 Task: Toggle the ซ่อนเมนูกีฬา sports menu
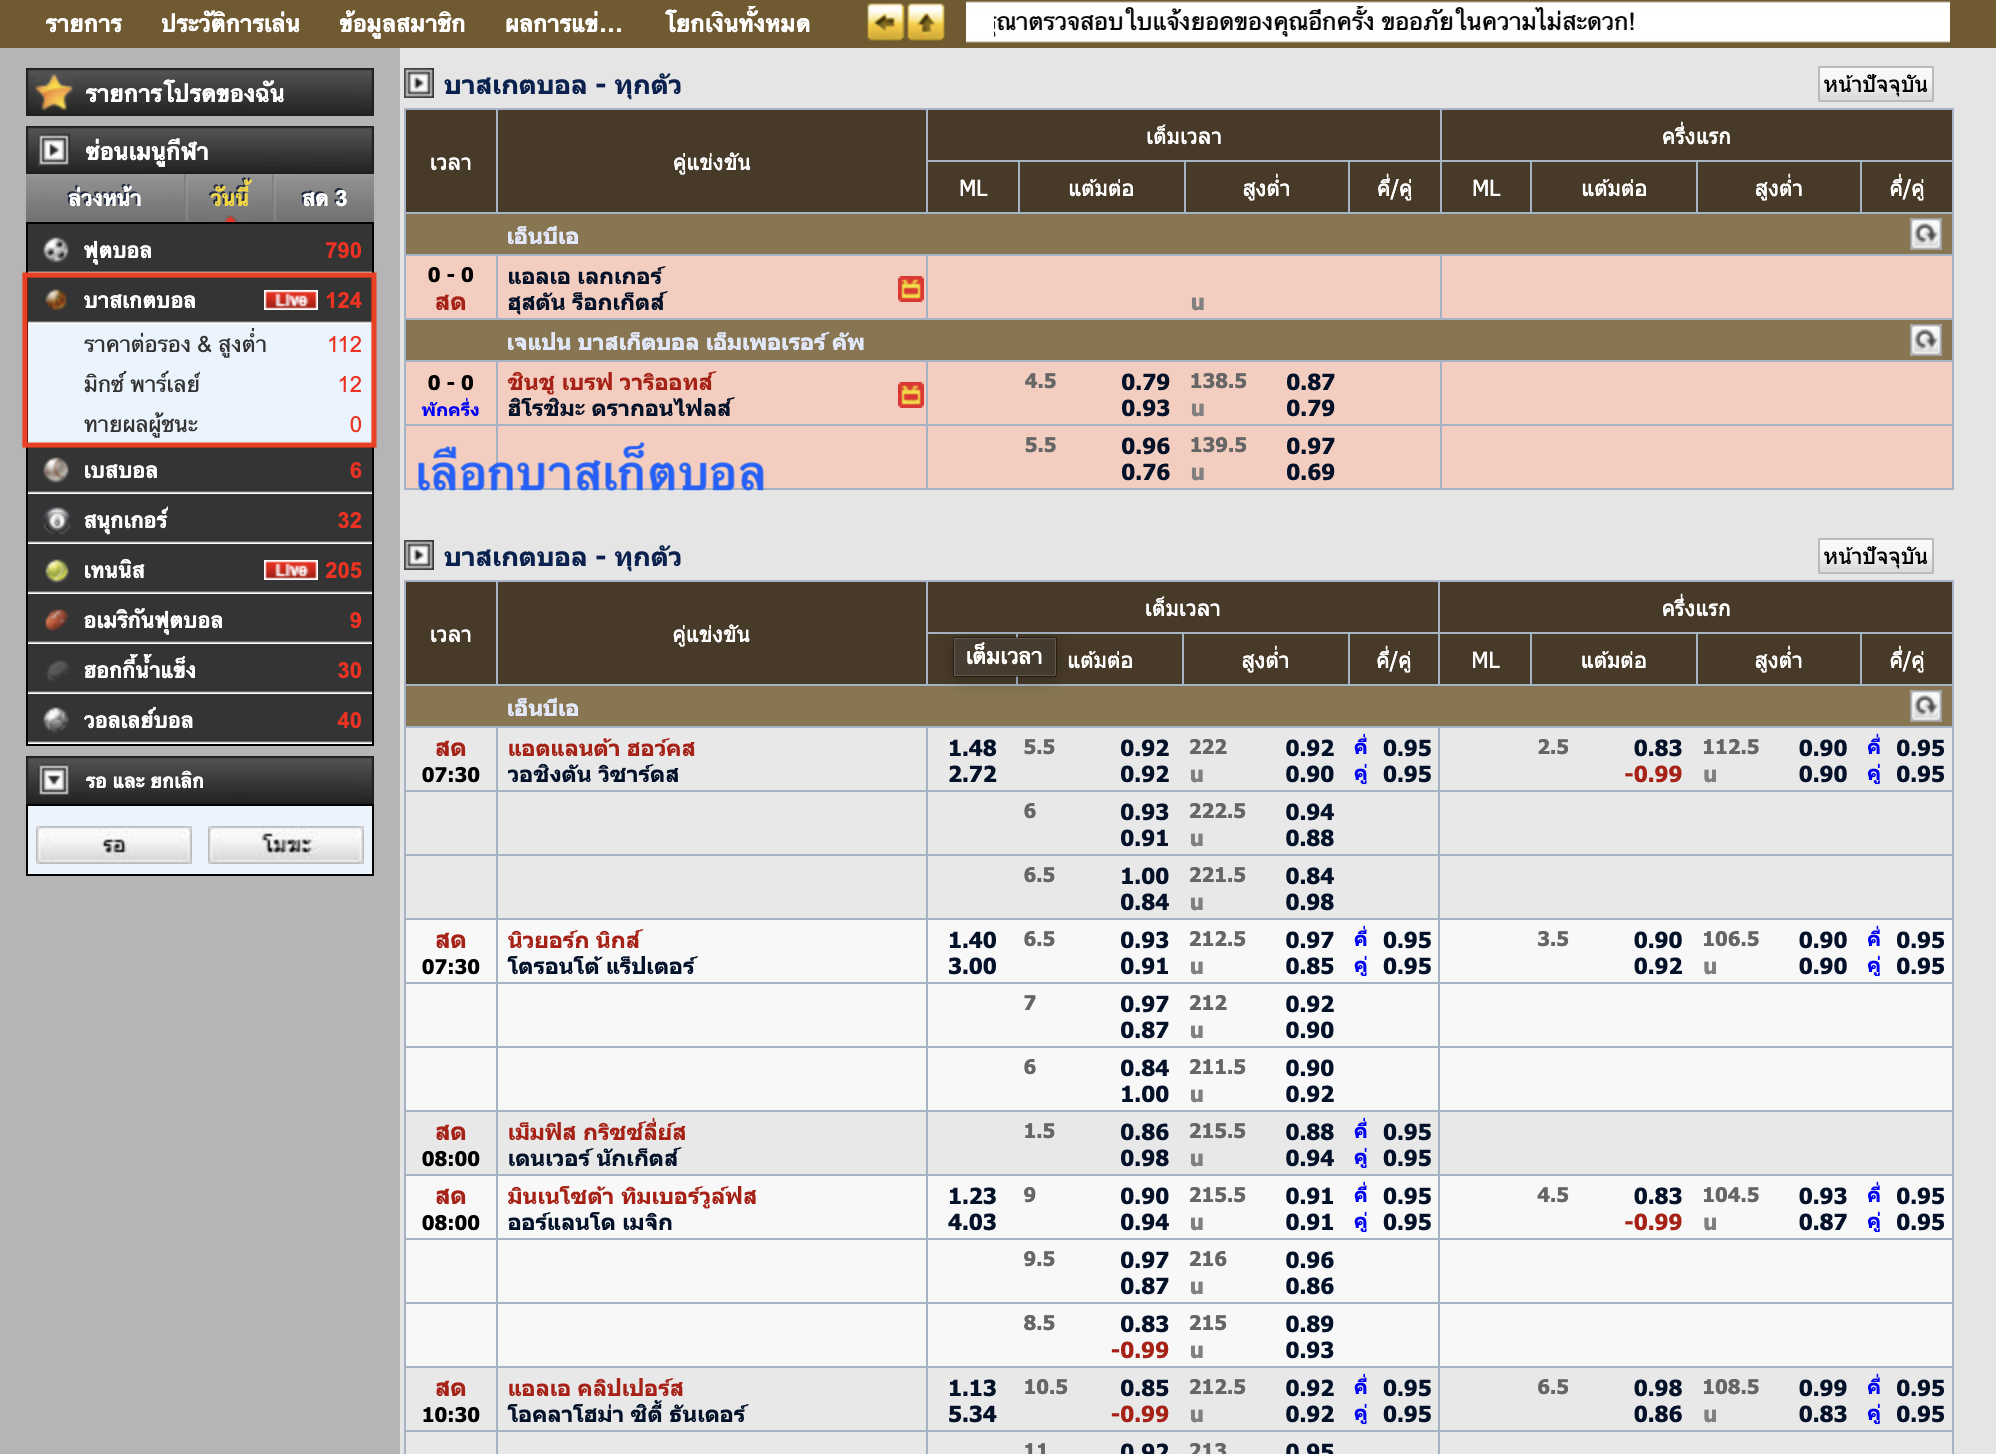click(54, 151)
